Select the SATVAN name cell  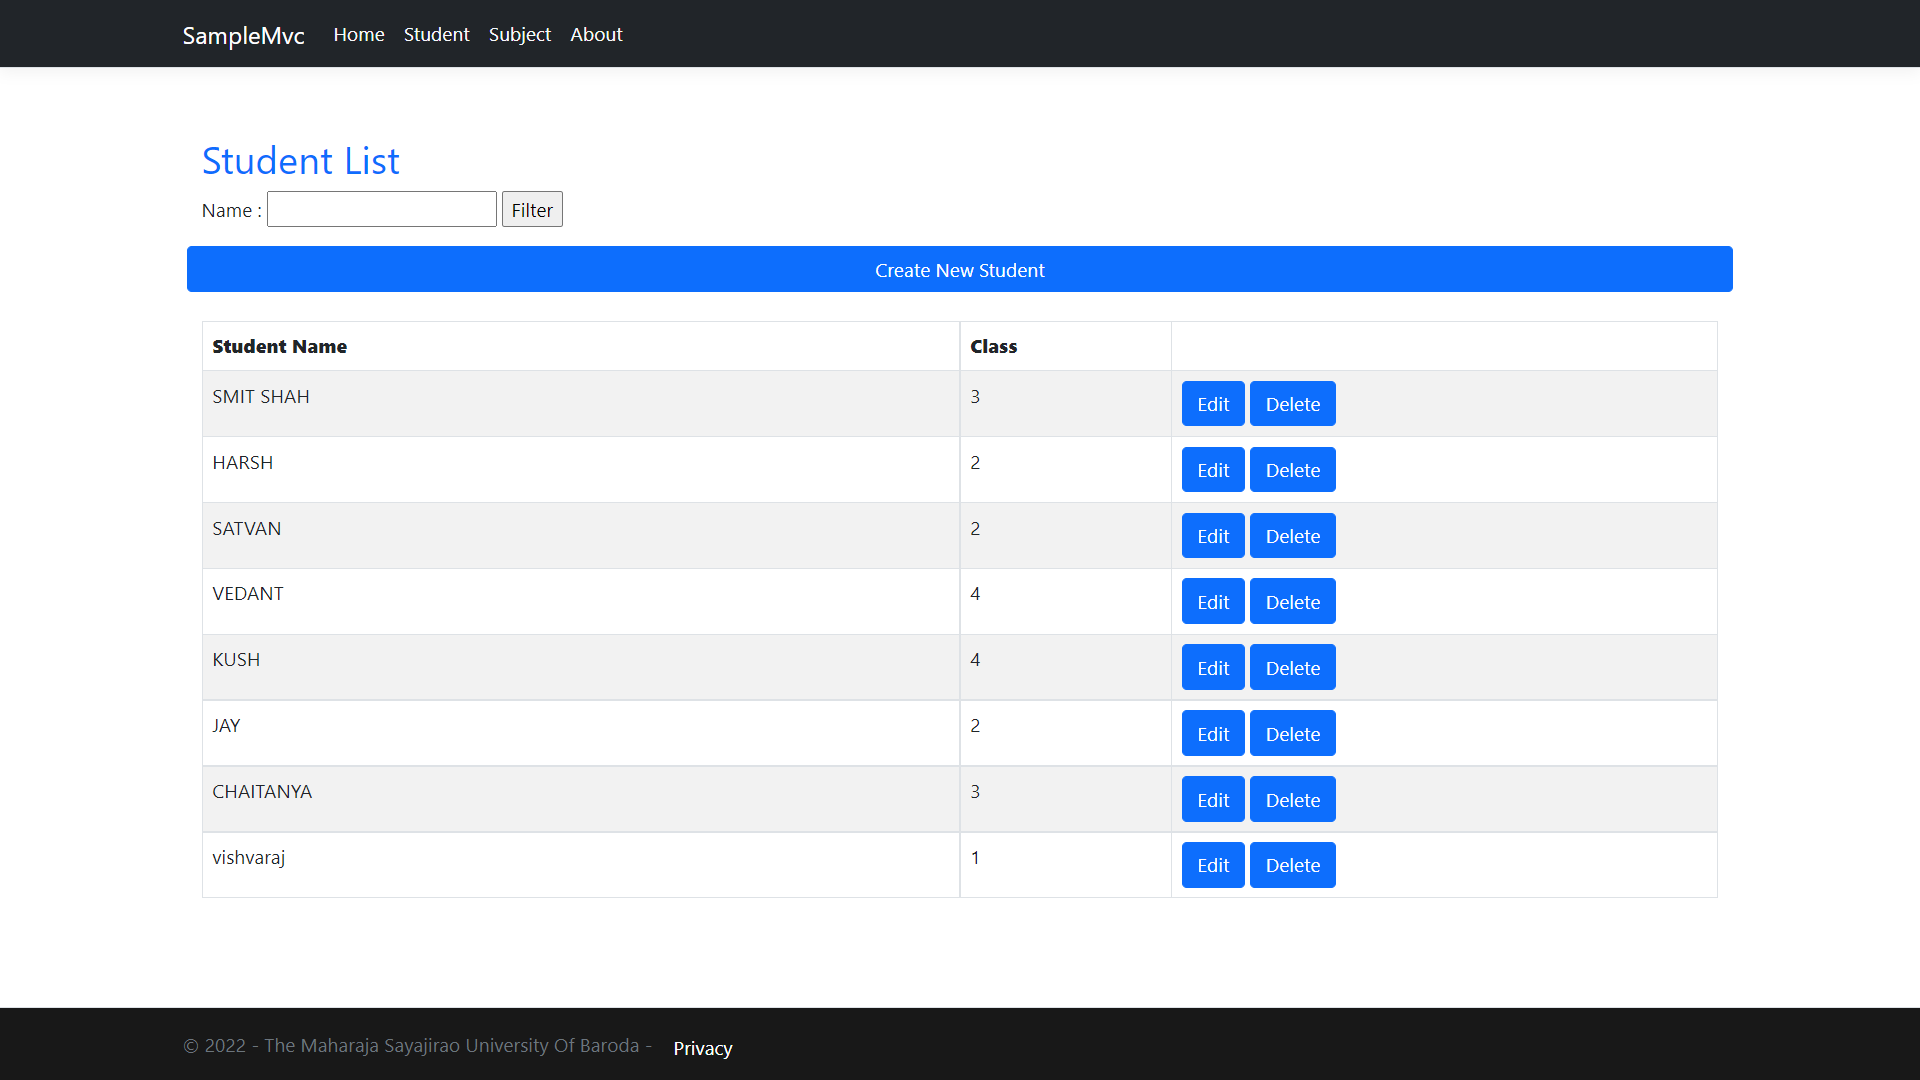pyautogui.click(x=581, y=536)
